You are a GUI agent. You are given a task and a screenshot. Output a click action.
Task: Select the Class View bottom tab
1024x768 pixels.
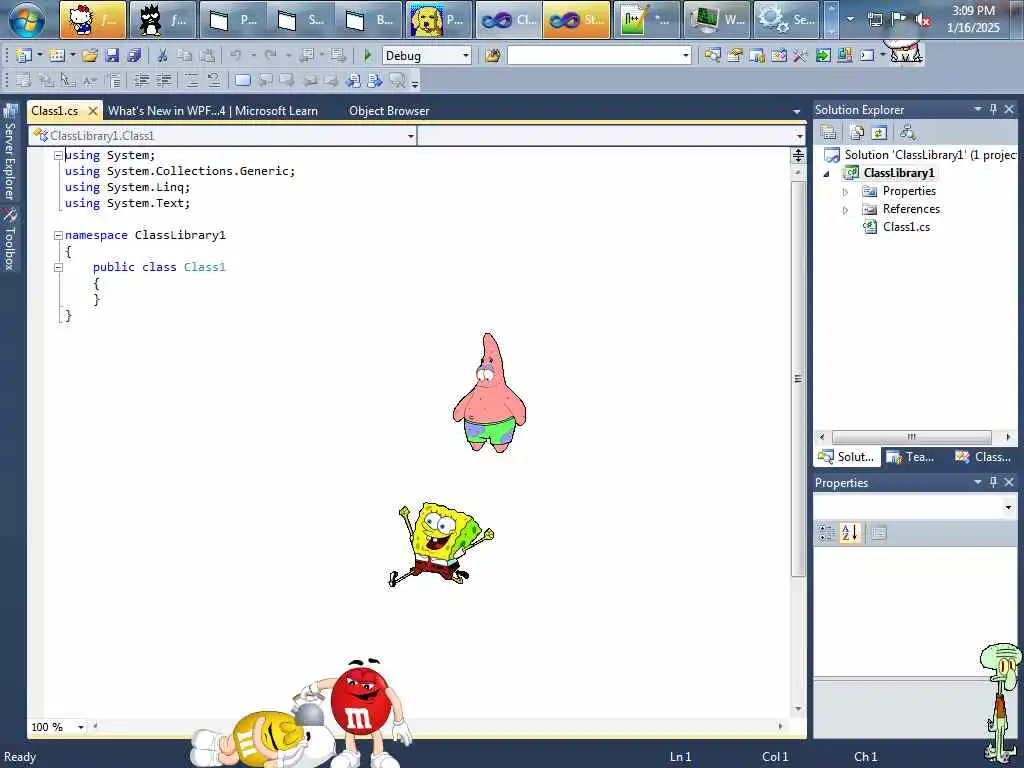[x=983, y=457]
